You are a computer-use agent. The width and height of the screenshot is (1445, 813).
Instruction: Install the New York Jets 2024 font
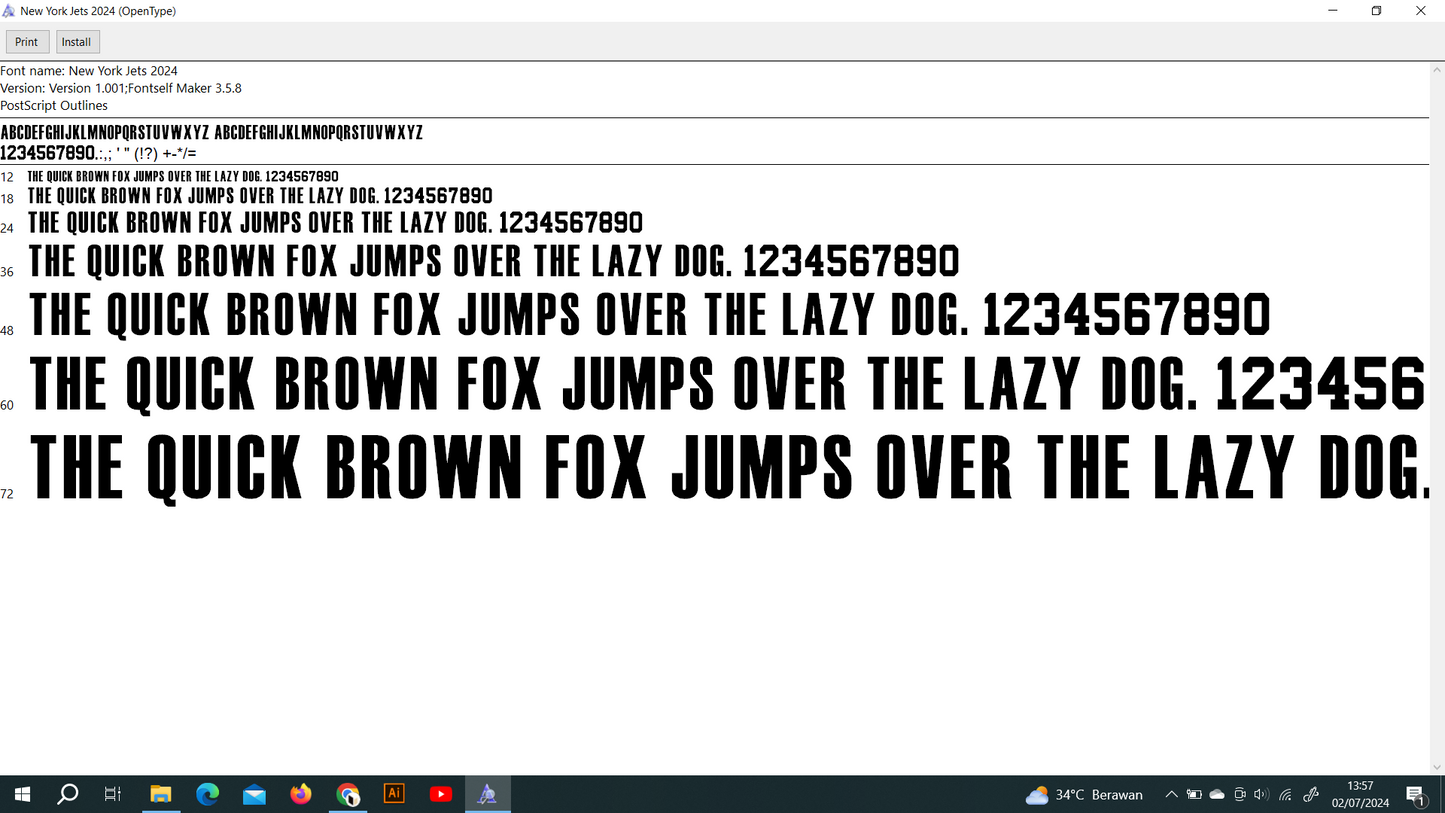tap(77, 42)
